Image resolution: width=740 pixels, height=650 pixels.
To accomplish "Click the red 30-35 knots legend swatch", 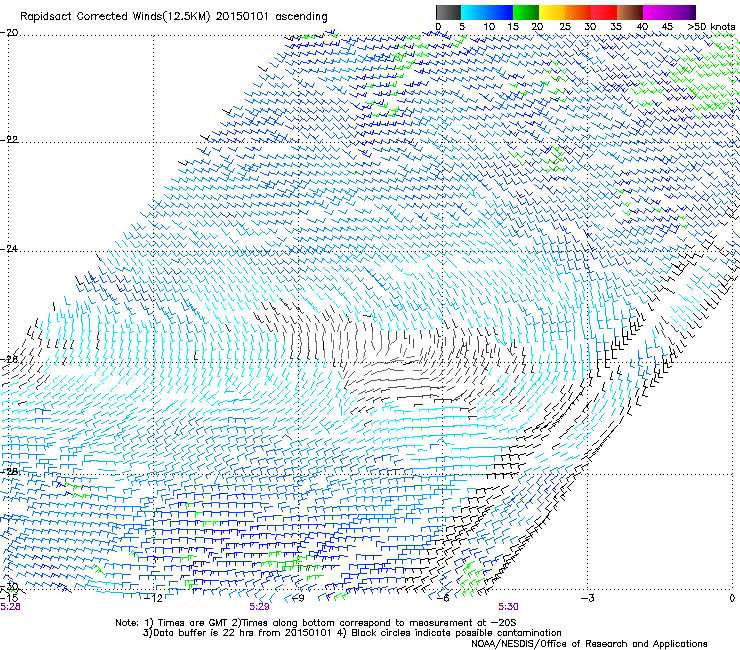I will (604, 12).
